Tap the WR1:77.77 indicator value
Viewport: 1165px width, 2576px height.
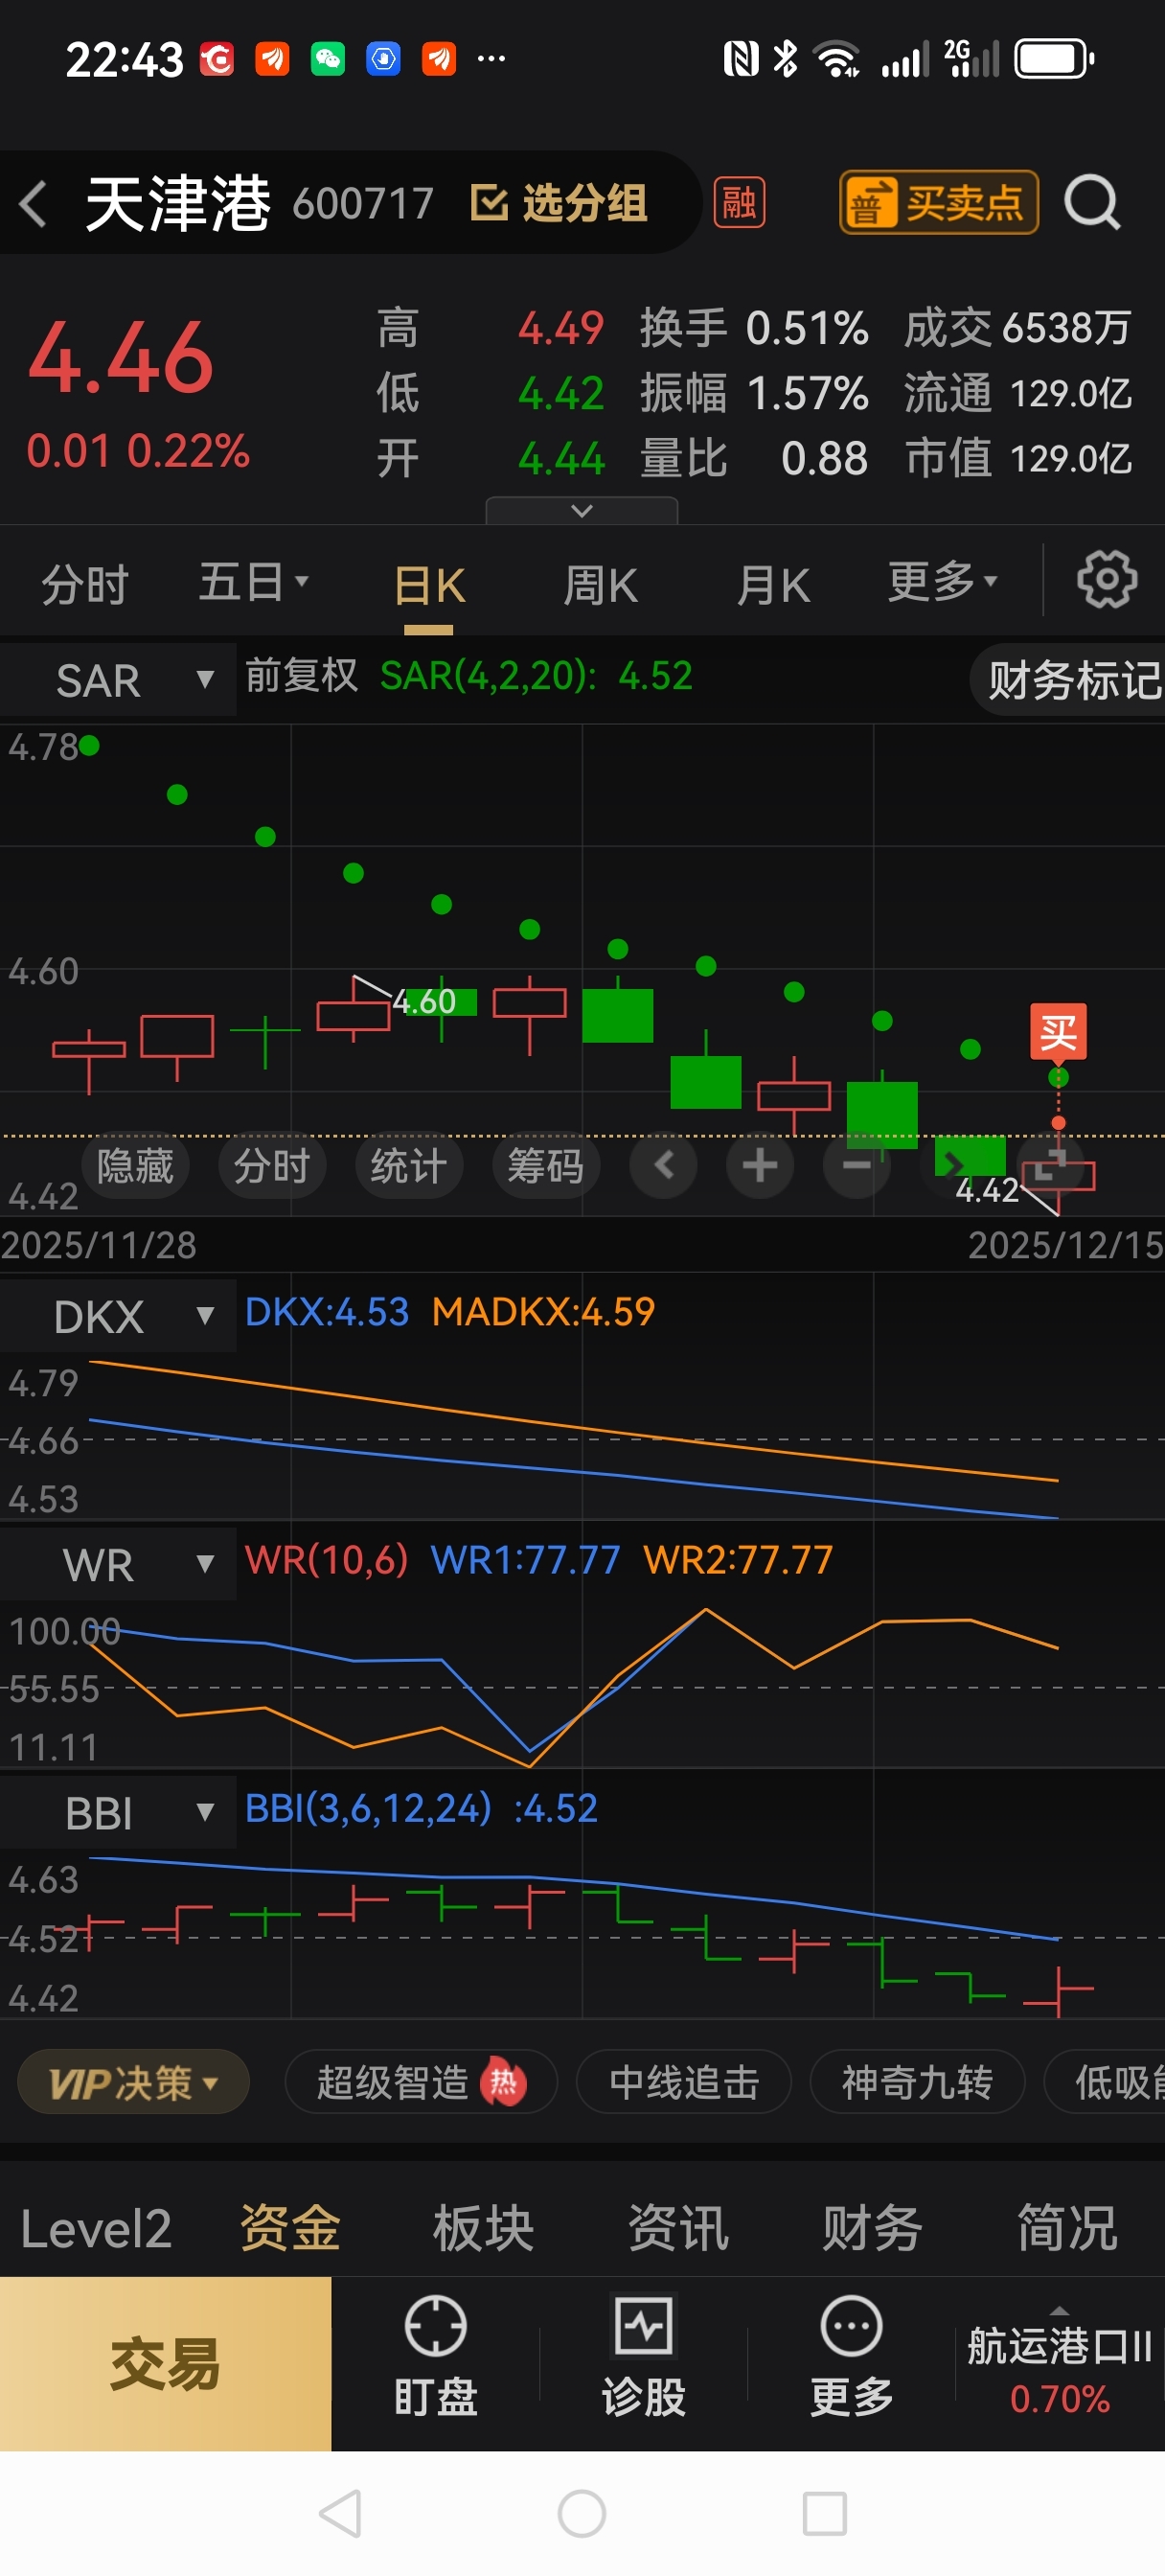coord(525,1560)
